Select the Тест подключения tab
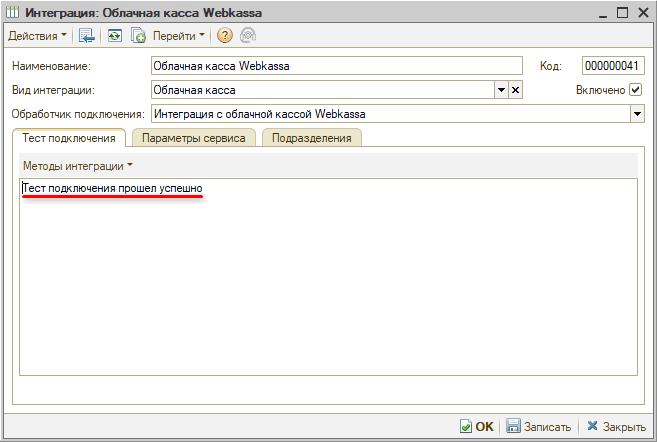The image size is (657, 442). 69,138
